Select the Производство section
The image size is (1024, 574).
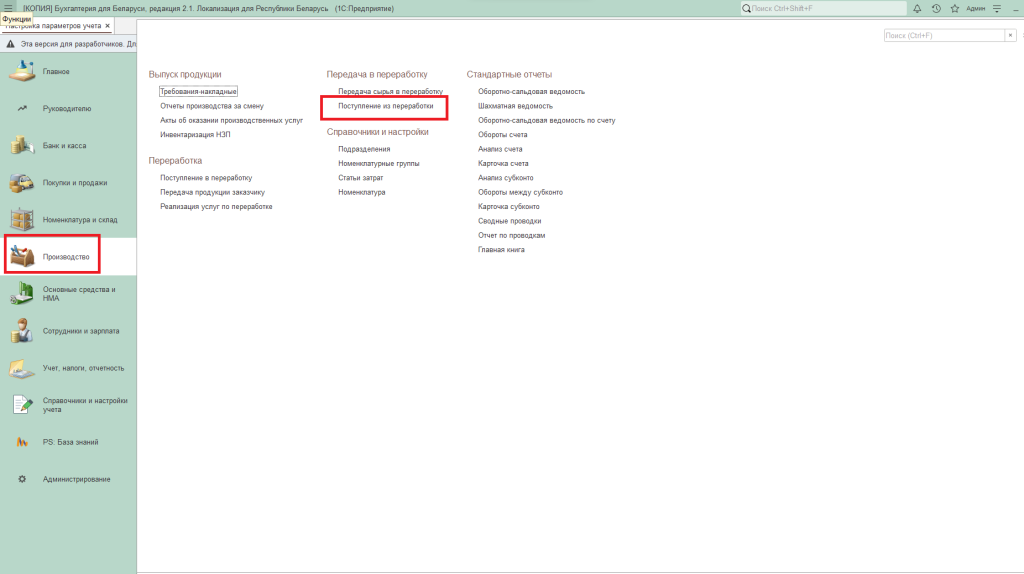point(65,257)
